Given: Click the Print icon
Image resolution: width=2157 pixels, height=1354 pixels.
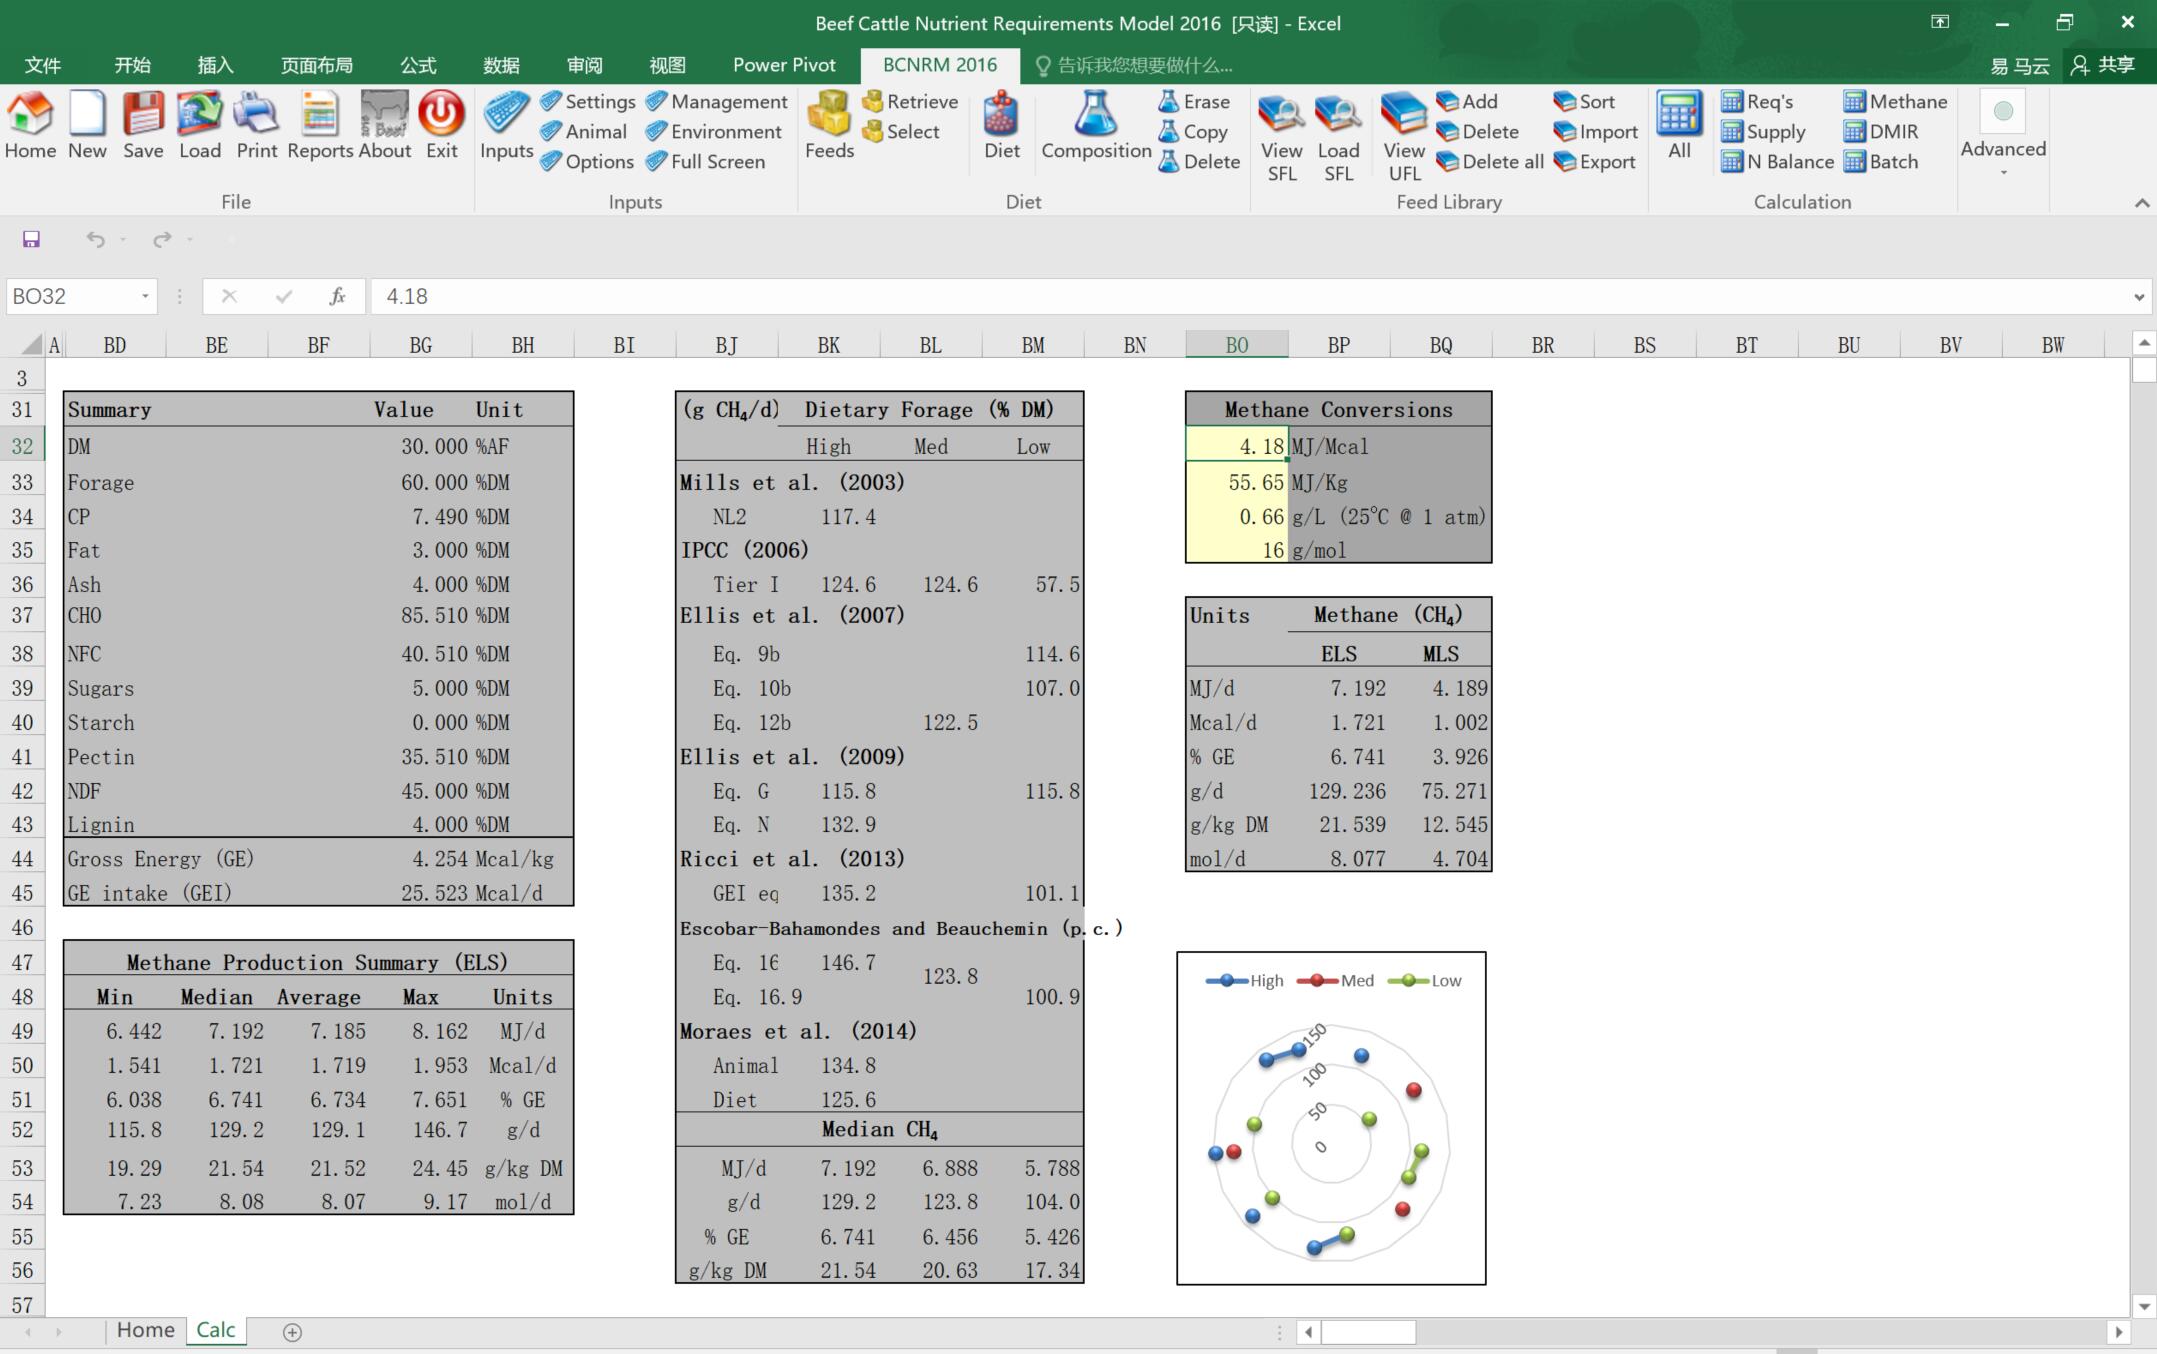Looking at the screenshot, I should click(256, 126).
